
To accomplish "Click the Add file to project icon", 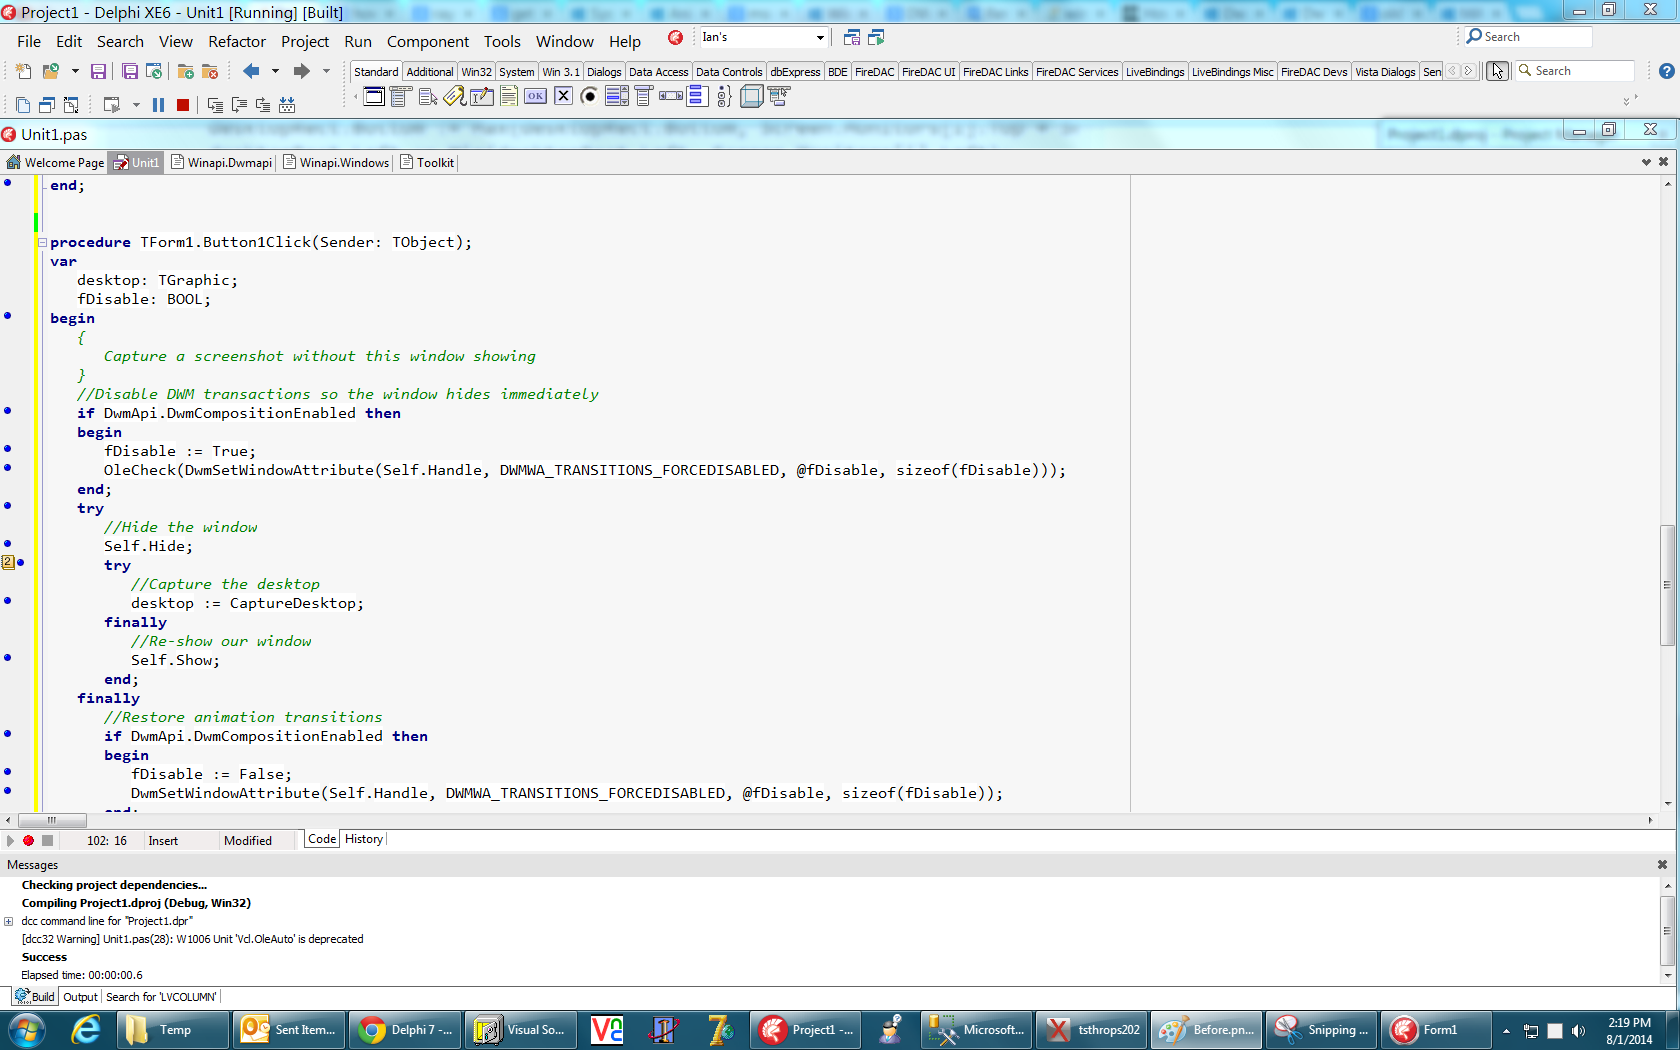I will point(185,72).
